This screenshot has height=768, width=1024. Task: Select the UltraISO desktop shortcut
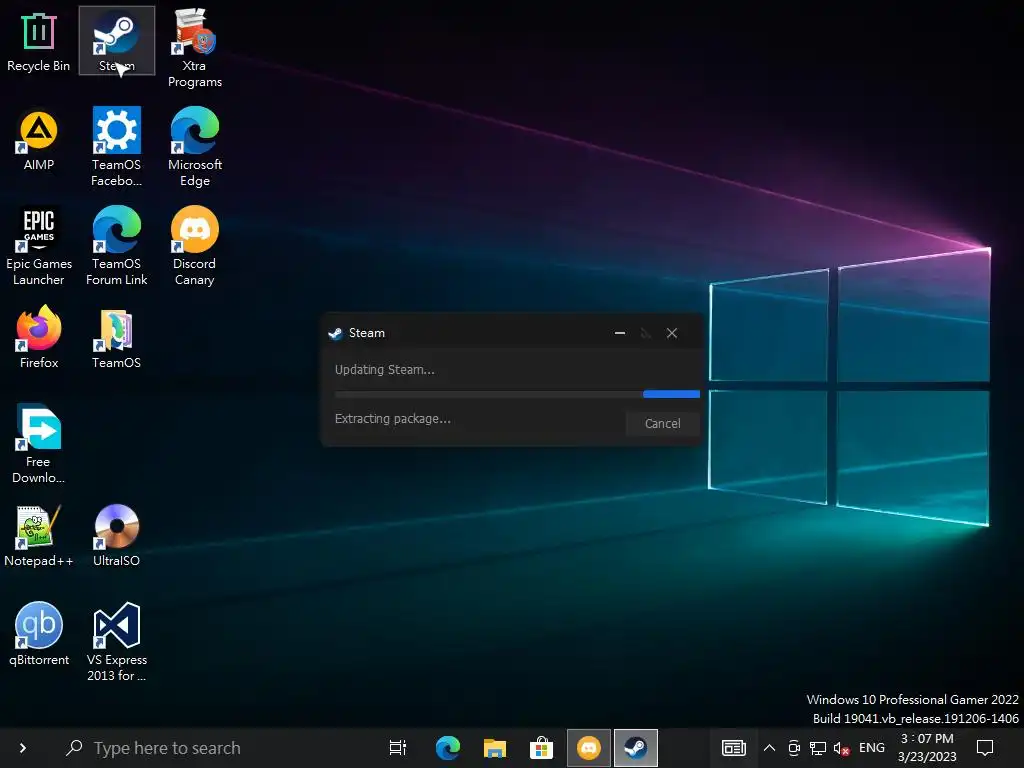(x=116, y=536)
